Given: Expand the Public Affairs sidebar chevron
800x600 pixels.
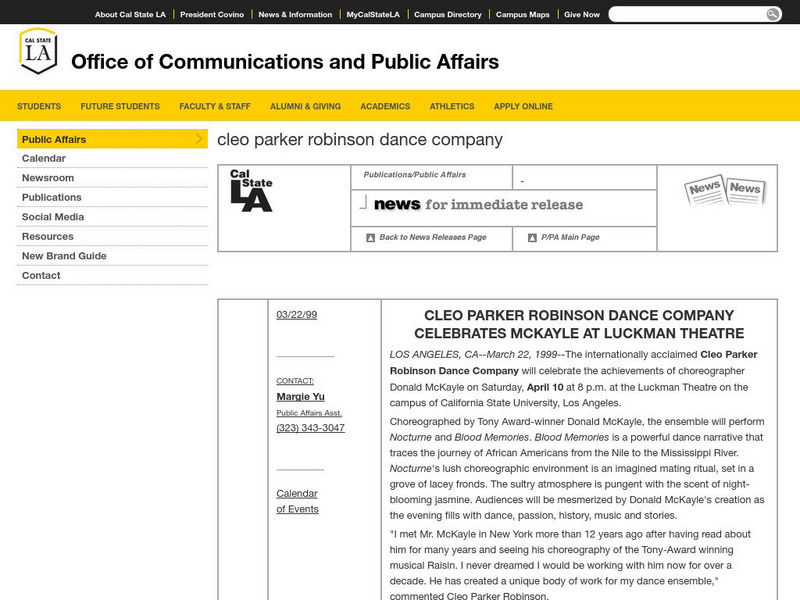Looking at the screenshot, I should click(199, 139).
